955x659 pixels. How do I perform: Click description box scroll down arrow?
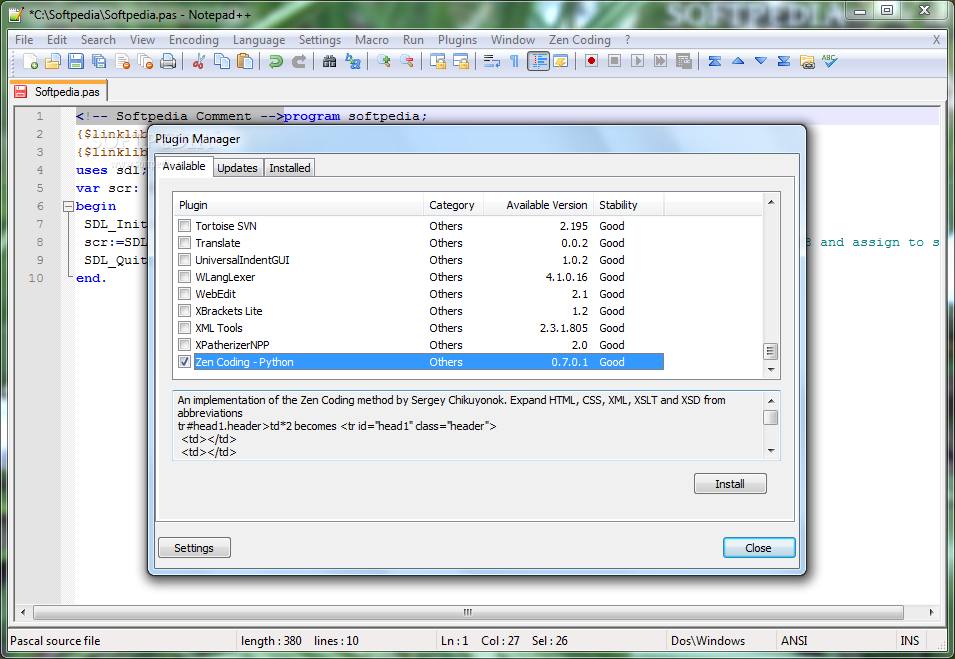click(x=770, y=451)
